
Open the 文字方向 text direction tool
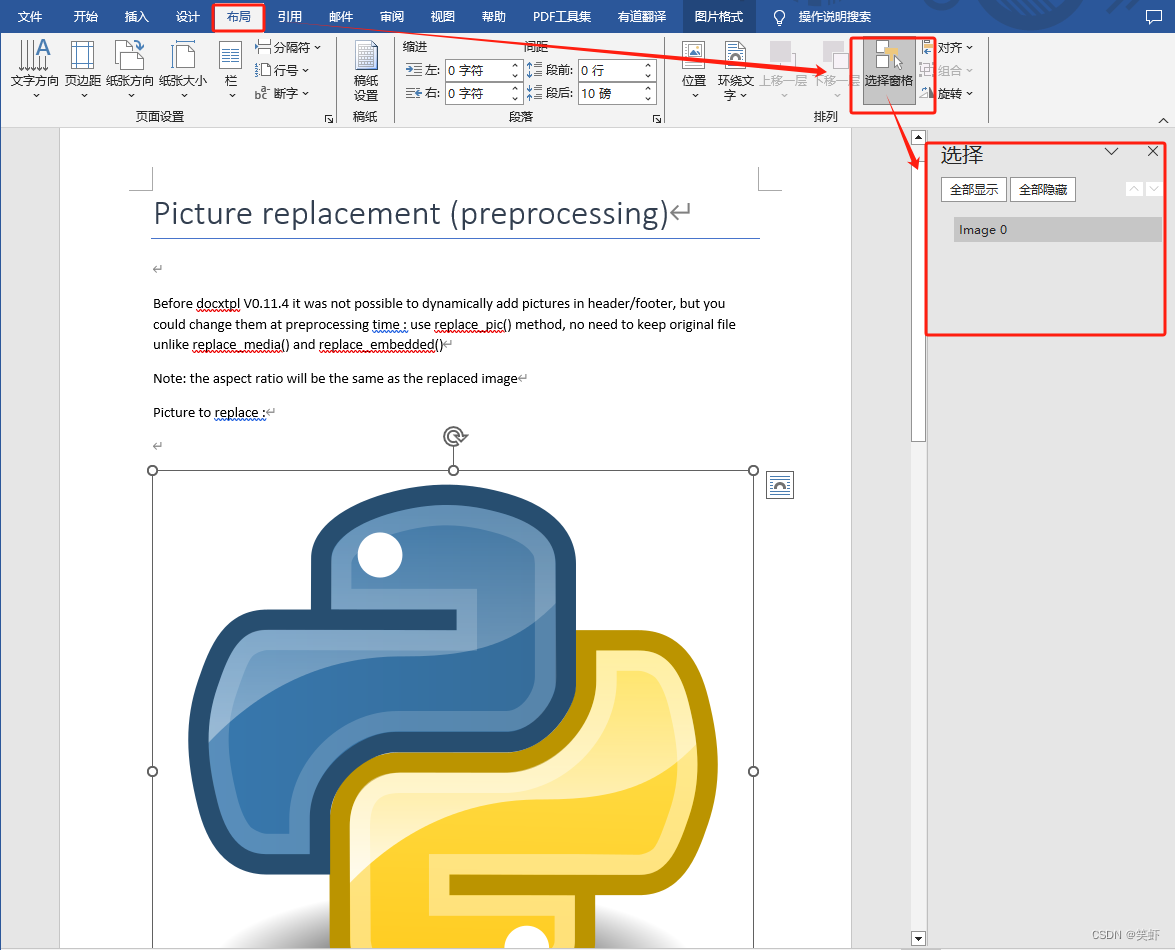[34, 69]
